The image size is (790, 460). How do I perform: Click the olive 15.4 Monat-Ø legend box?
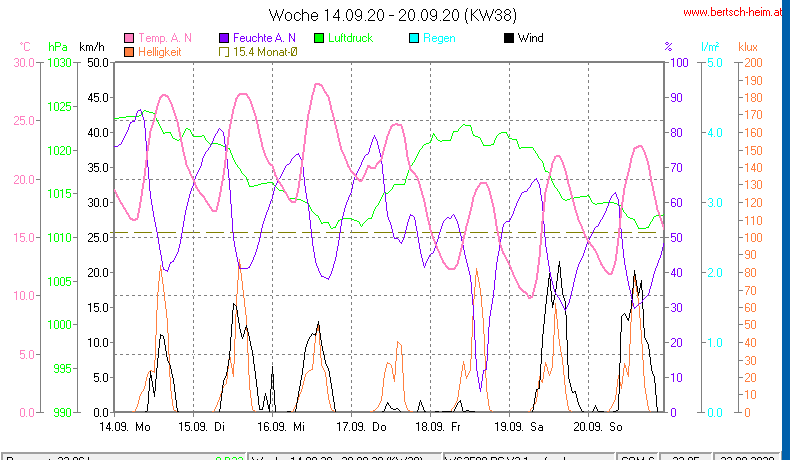click(224, 51)
